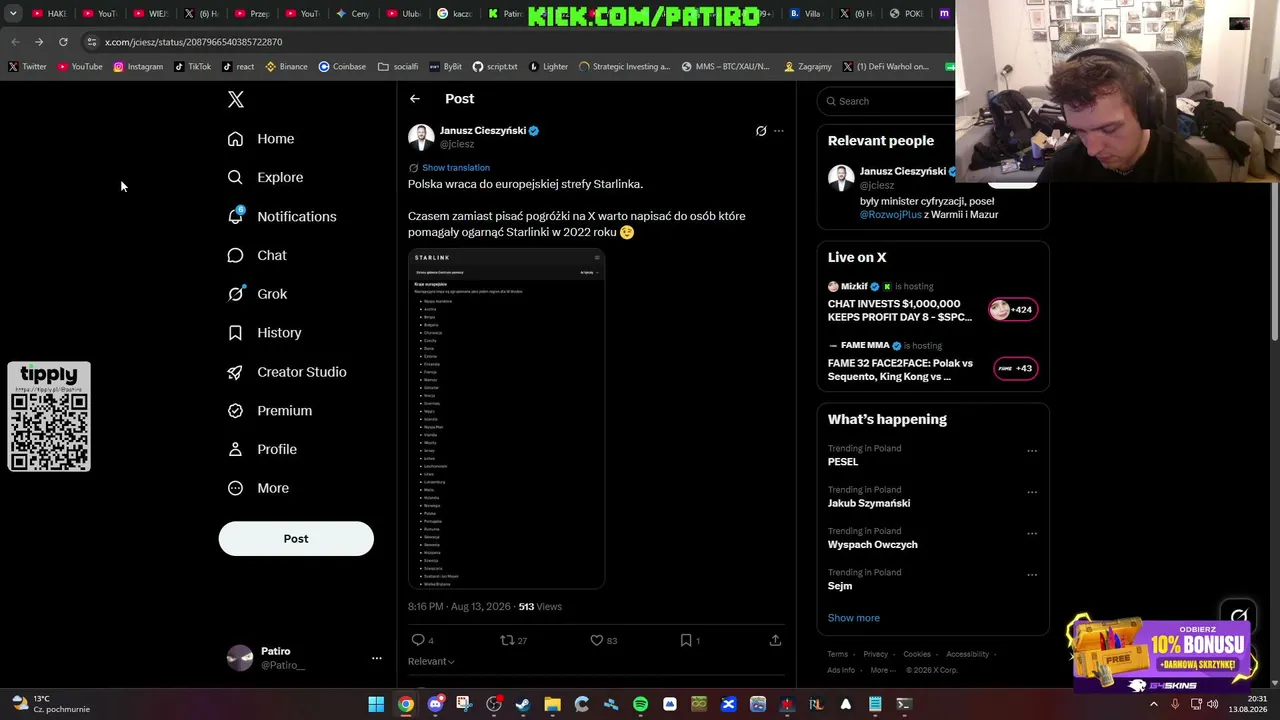The width and height of the screenshot is (1280, 720).
Task: Open Mizkif live stream listing
Action: (932, 302)
